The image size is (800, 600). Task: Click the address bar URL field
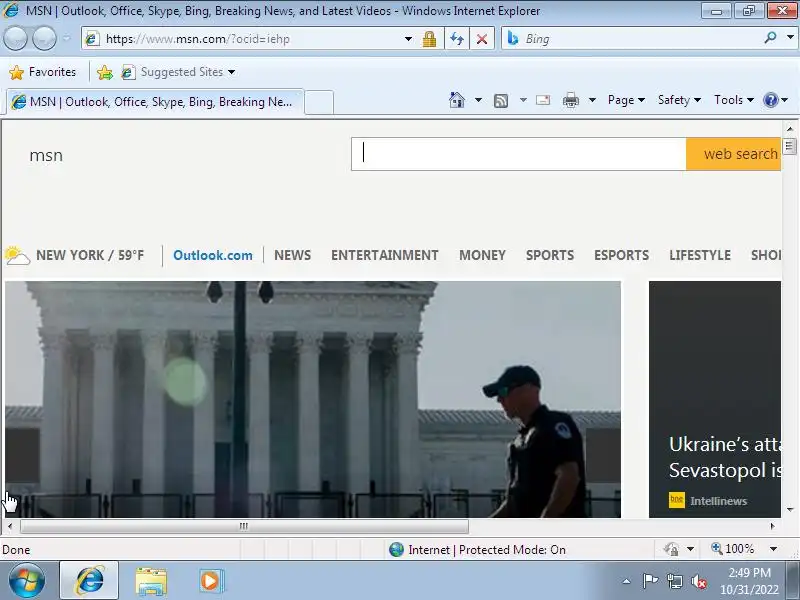(246, 39)
